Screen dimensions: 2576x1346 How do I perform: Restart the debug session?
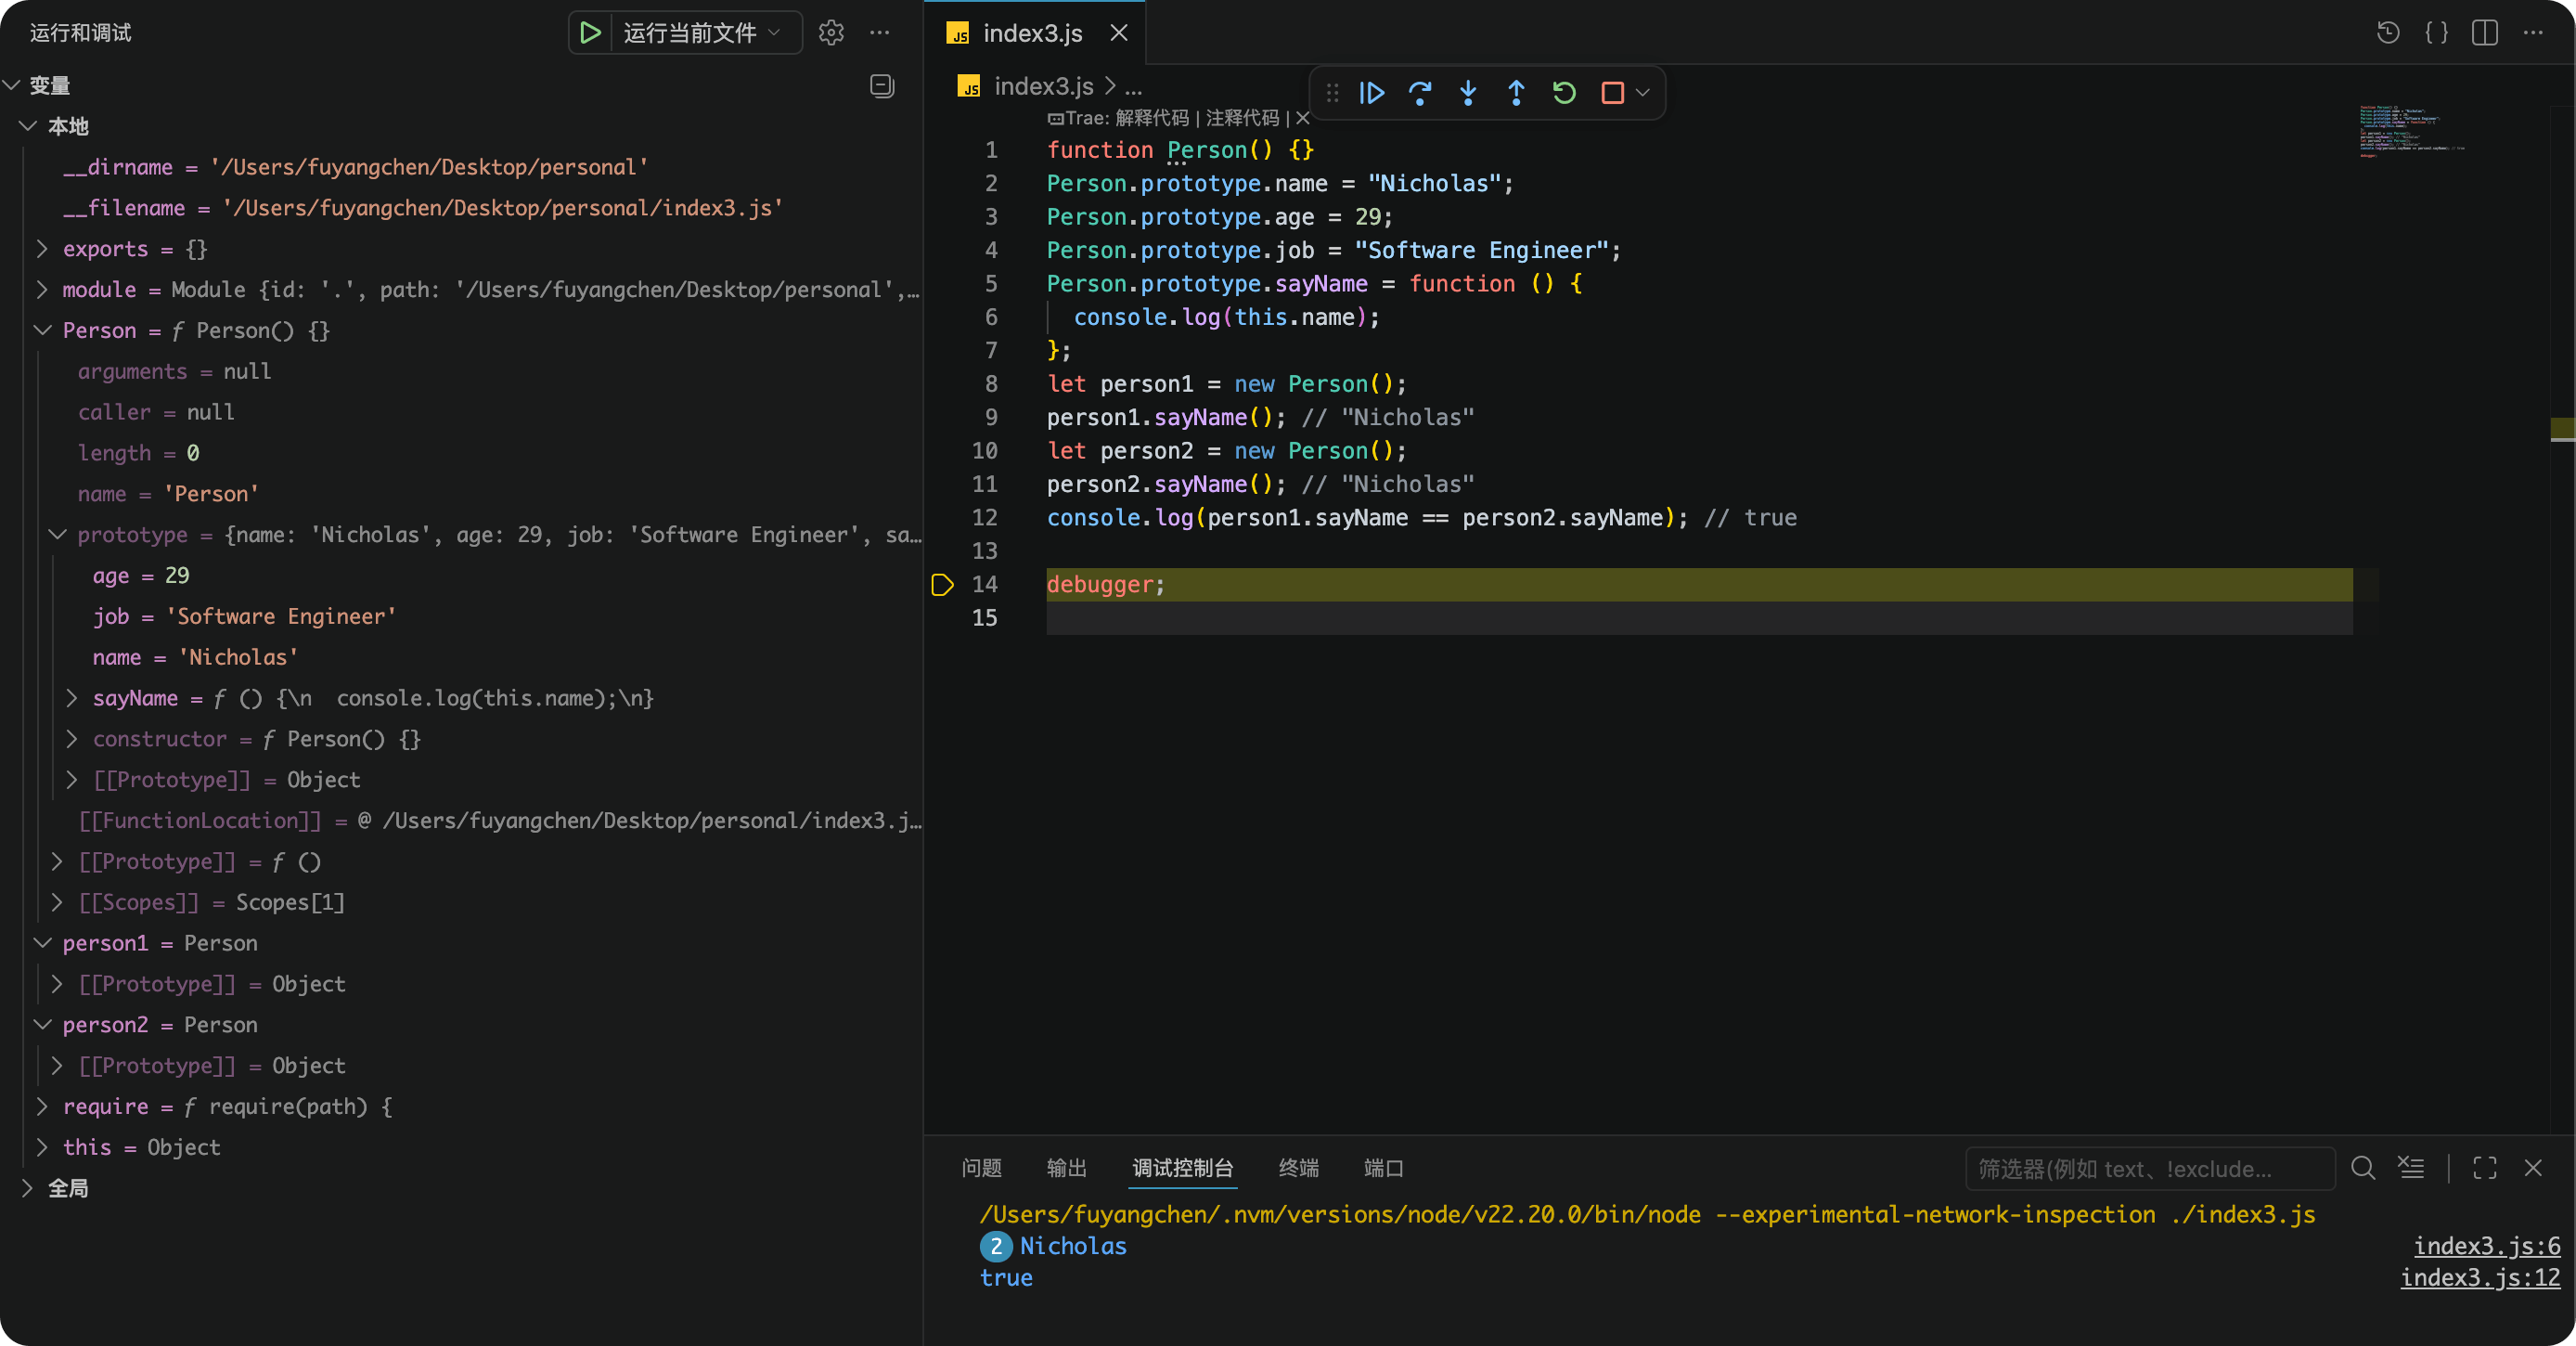pos(1564,93)
